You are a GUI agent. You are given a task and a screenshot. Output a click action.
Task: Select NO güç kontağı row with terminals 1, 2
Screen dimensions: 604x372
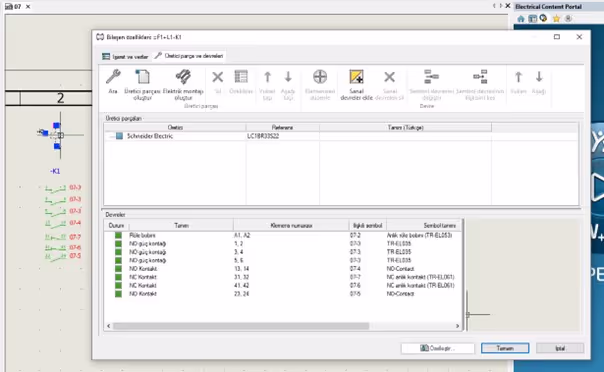tap(283, 244)
